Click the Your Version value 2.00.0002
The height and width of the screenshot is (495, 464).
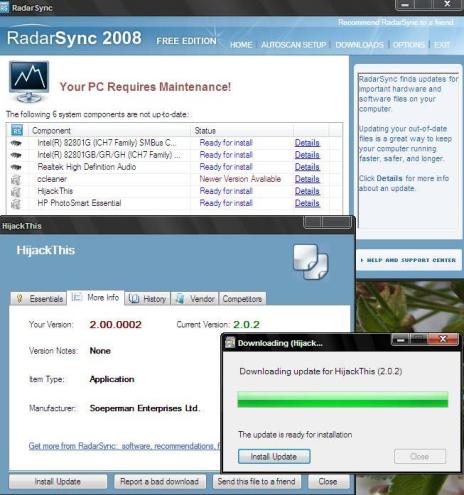coord(116,325)
